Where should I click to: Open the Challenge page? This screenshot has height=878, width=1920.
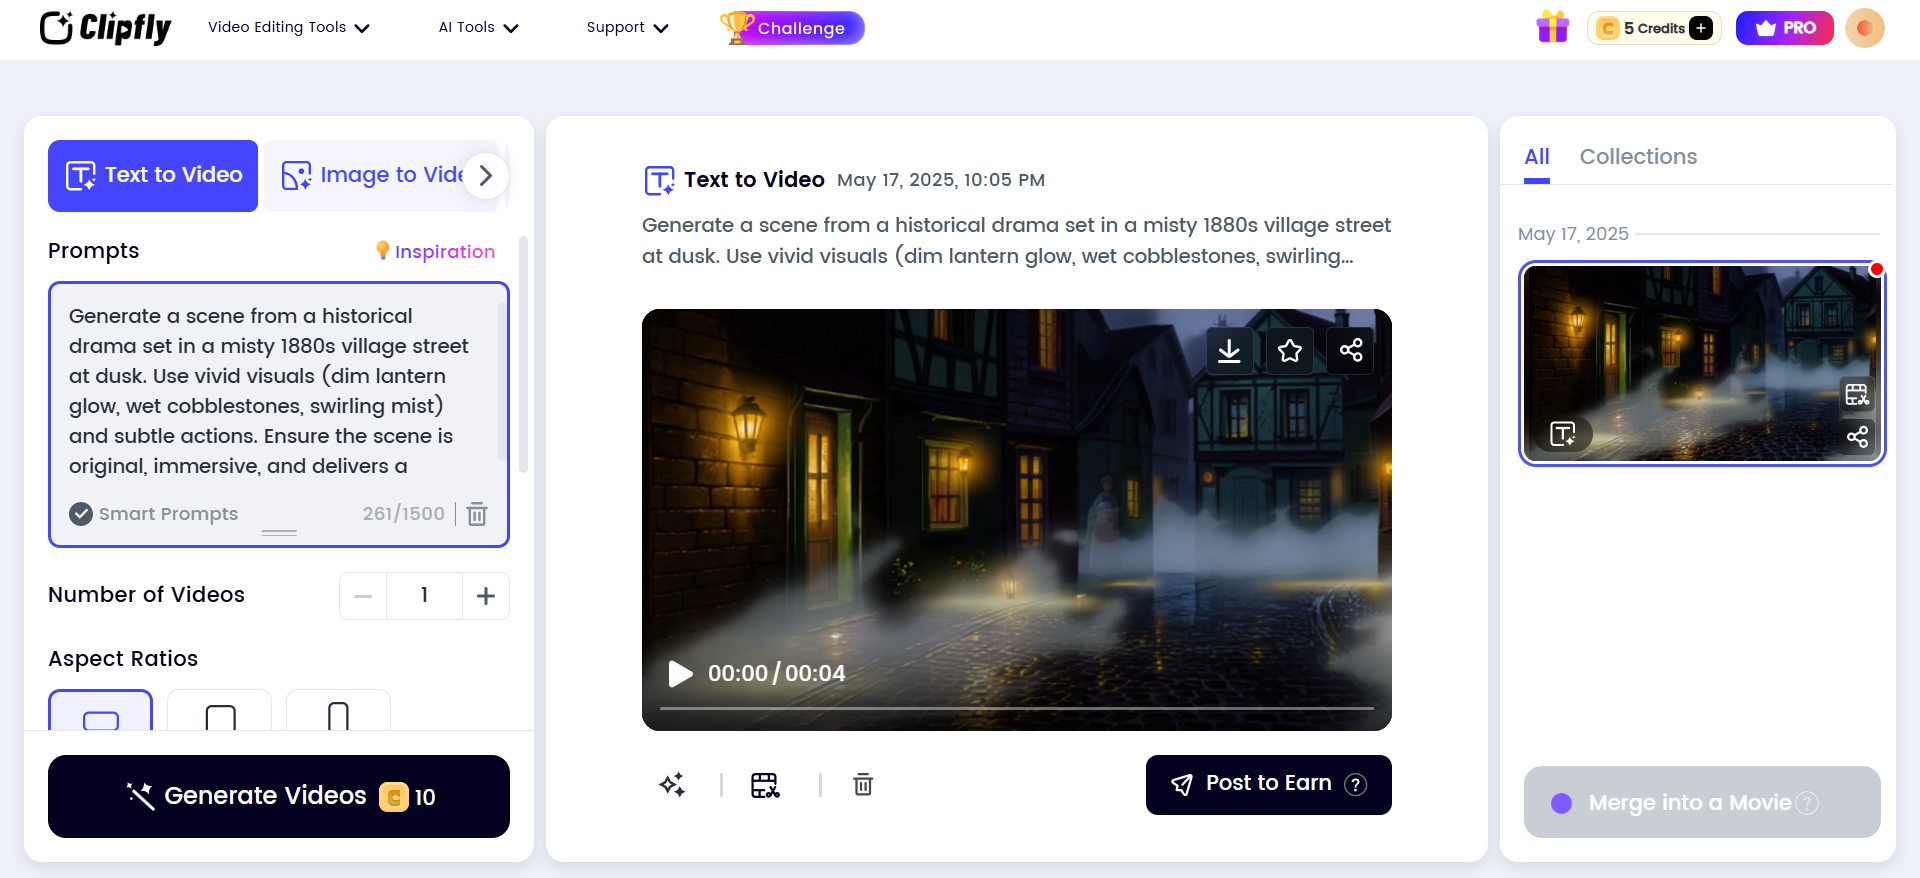(x=792, y=28)
